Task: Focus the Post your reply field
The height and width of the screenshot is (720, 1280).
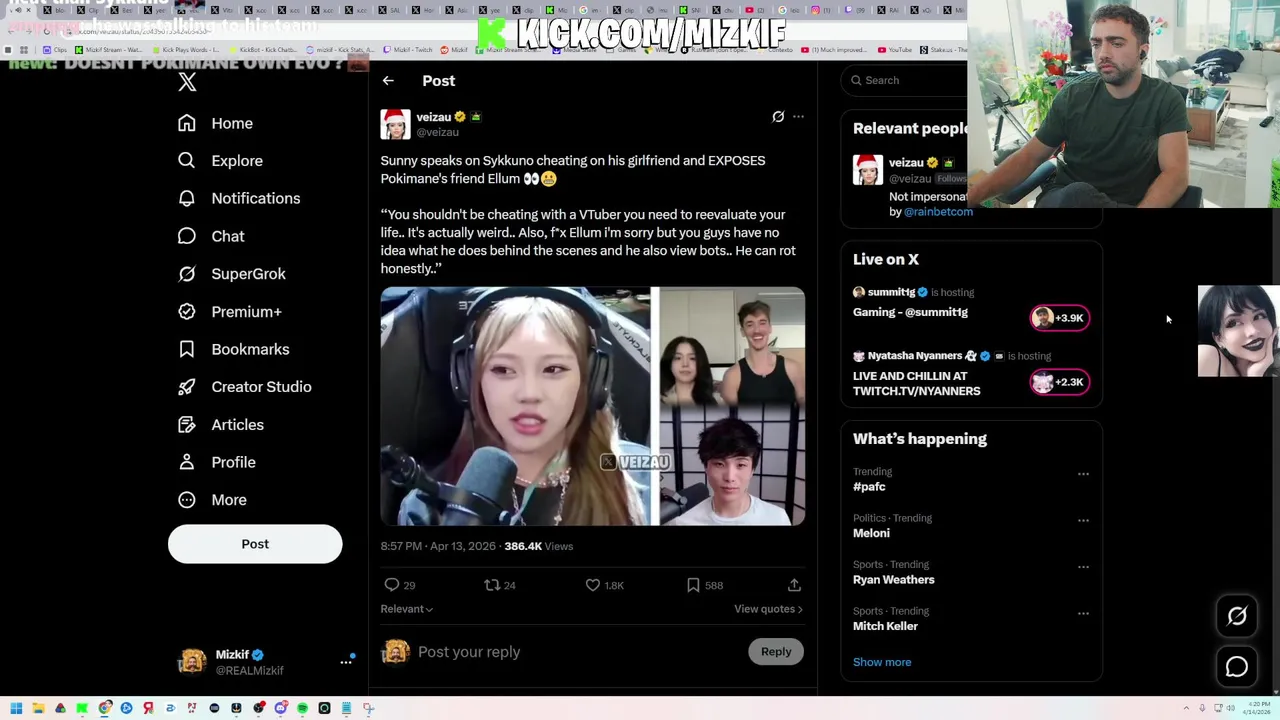Action: pos(578,652)
